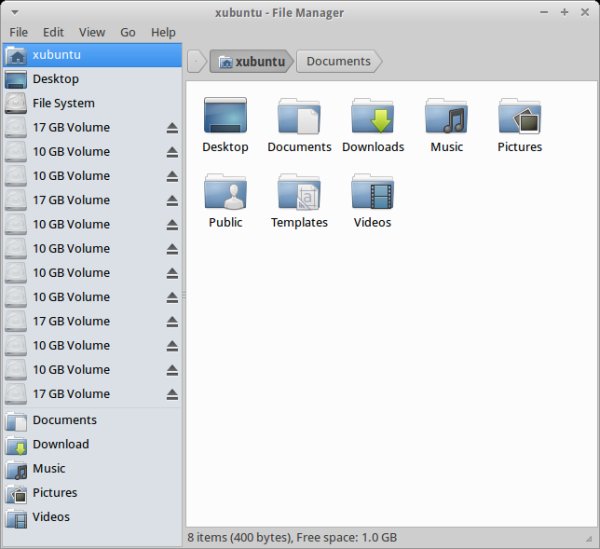The image size is (600, 549).
Task: Select the Music folder icon in main pane
Action: pyautogui.click(x=447, y=116)
